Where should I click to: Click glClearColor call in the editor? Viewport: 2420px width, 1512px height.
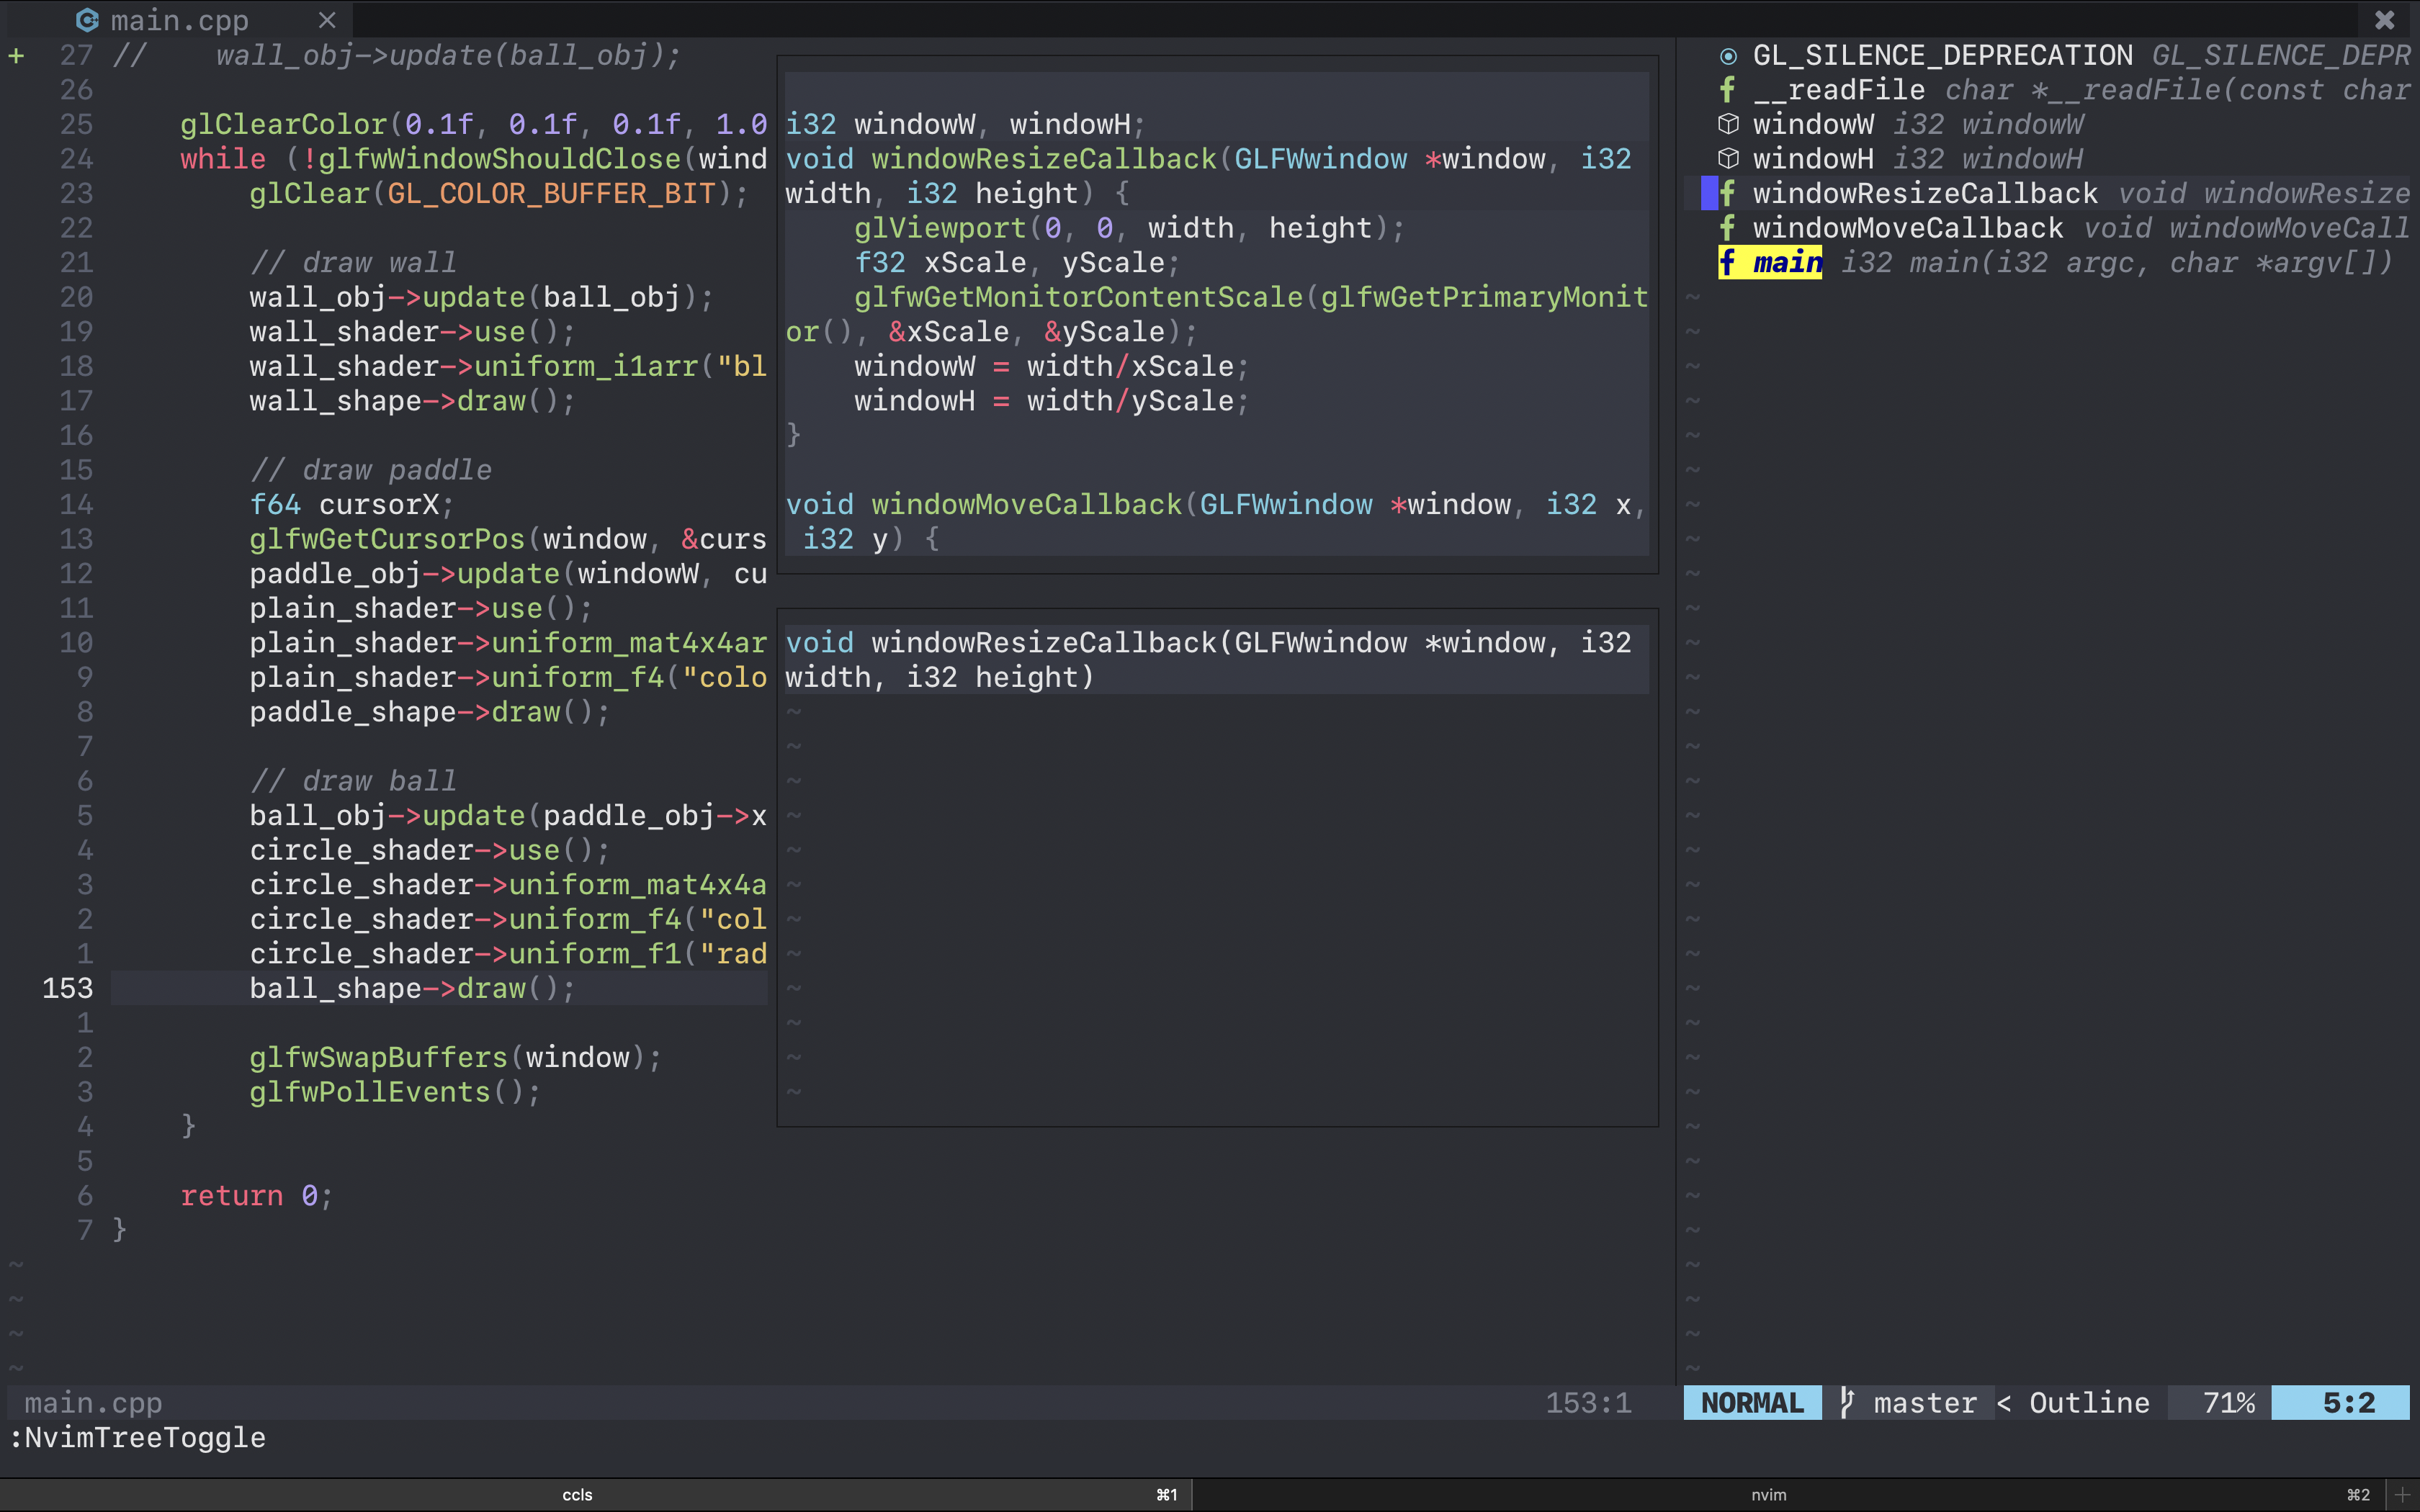[x=473, y=125]
